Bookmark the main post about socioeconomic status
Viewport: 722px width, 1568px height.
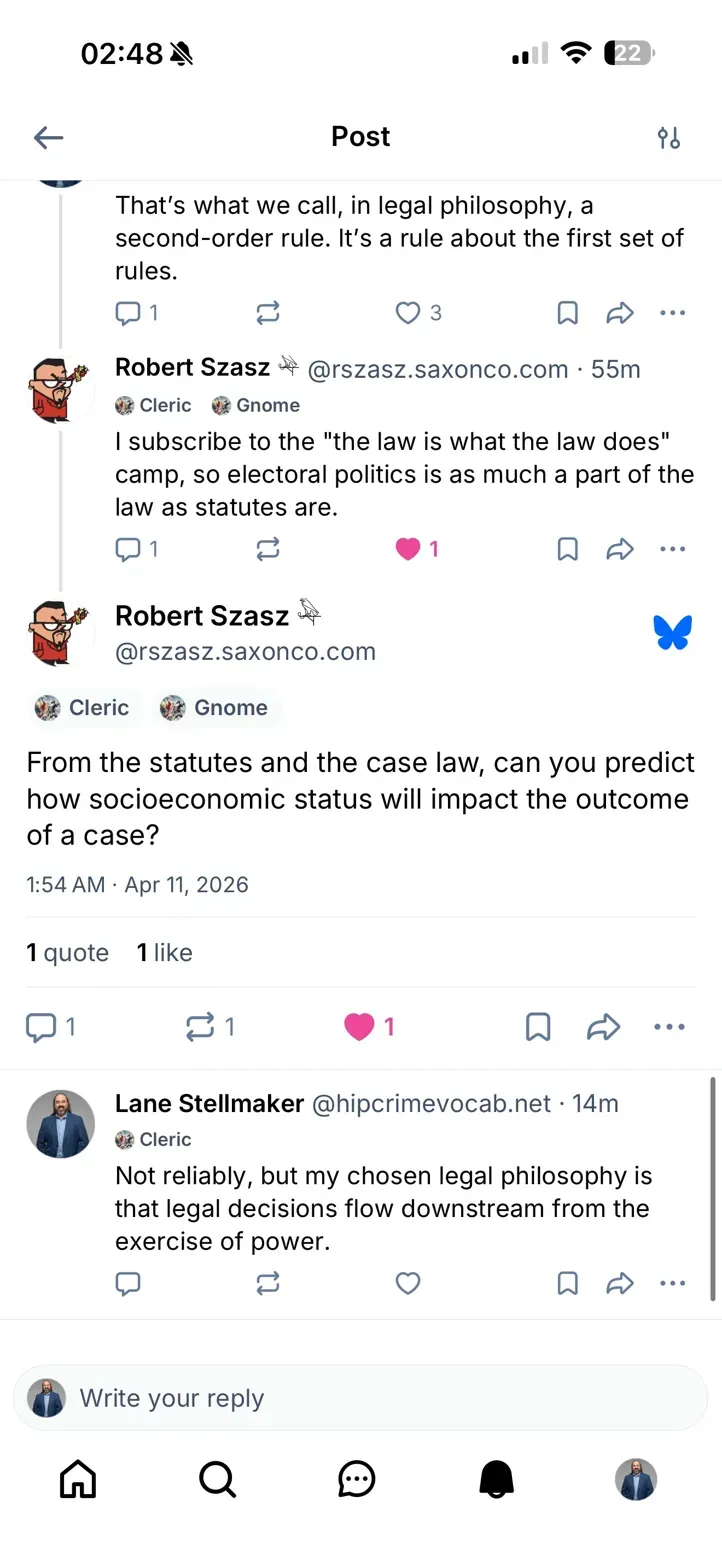pos(537,1026)
